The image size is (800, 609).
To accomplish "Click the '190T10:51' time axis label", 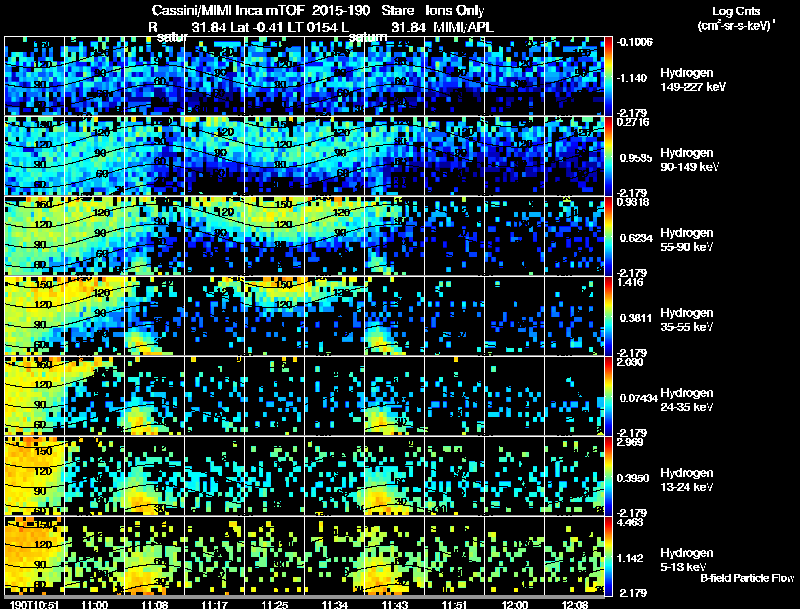I will tap(34, 605).
